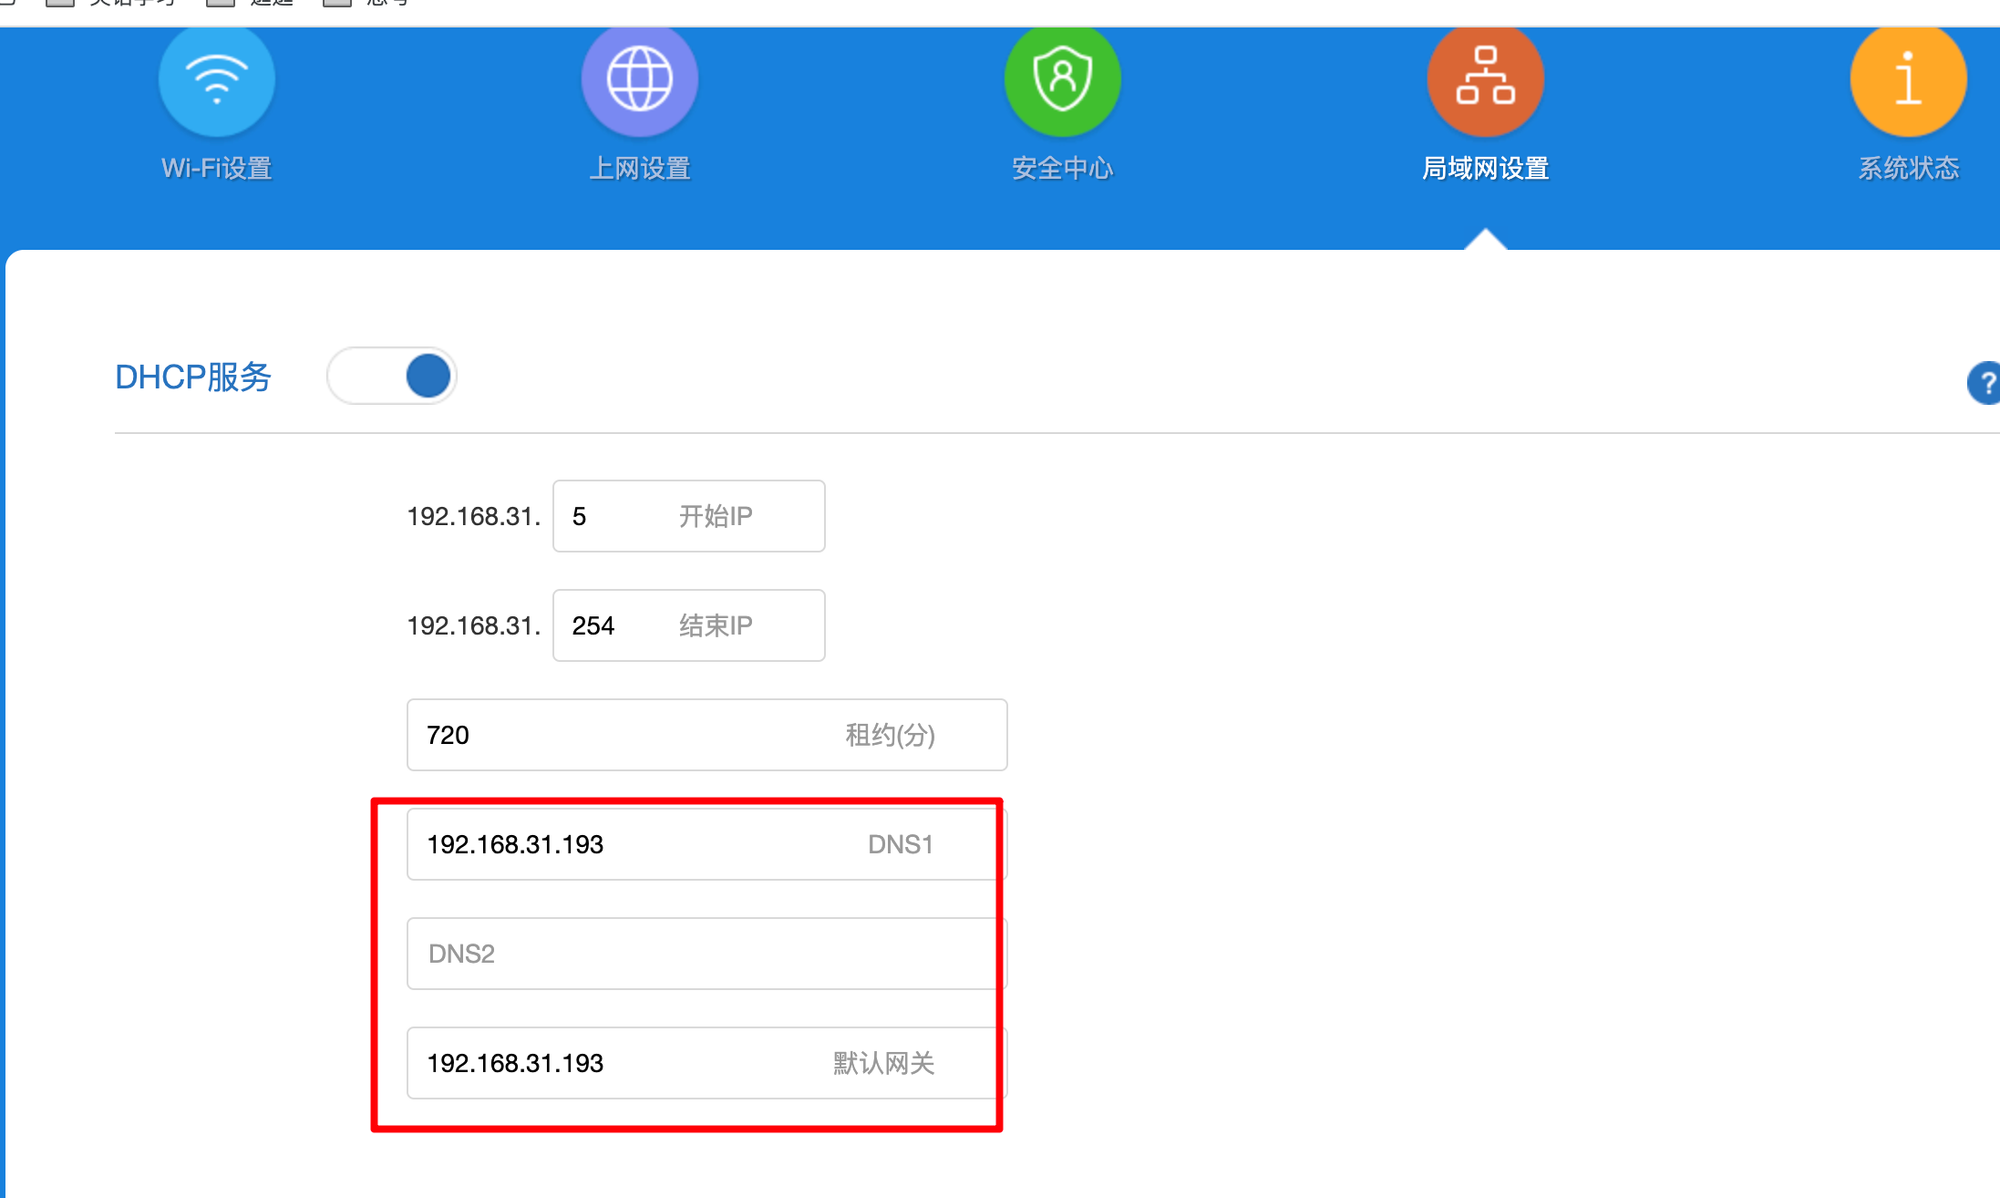
Task: Click the end IP input field
Action: (689, 626)
